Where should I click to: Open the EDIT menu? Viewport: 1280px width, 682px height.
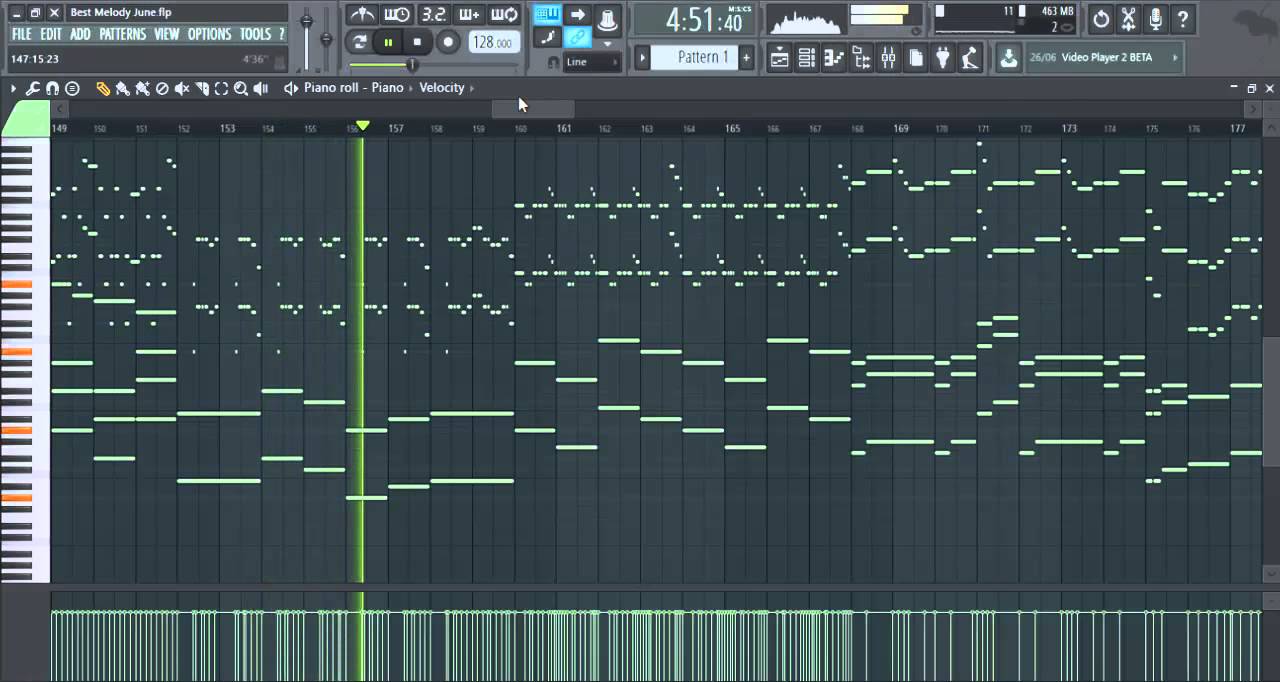click(x=51, y=34)
